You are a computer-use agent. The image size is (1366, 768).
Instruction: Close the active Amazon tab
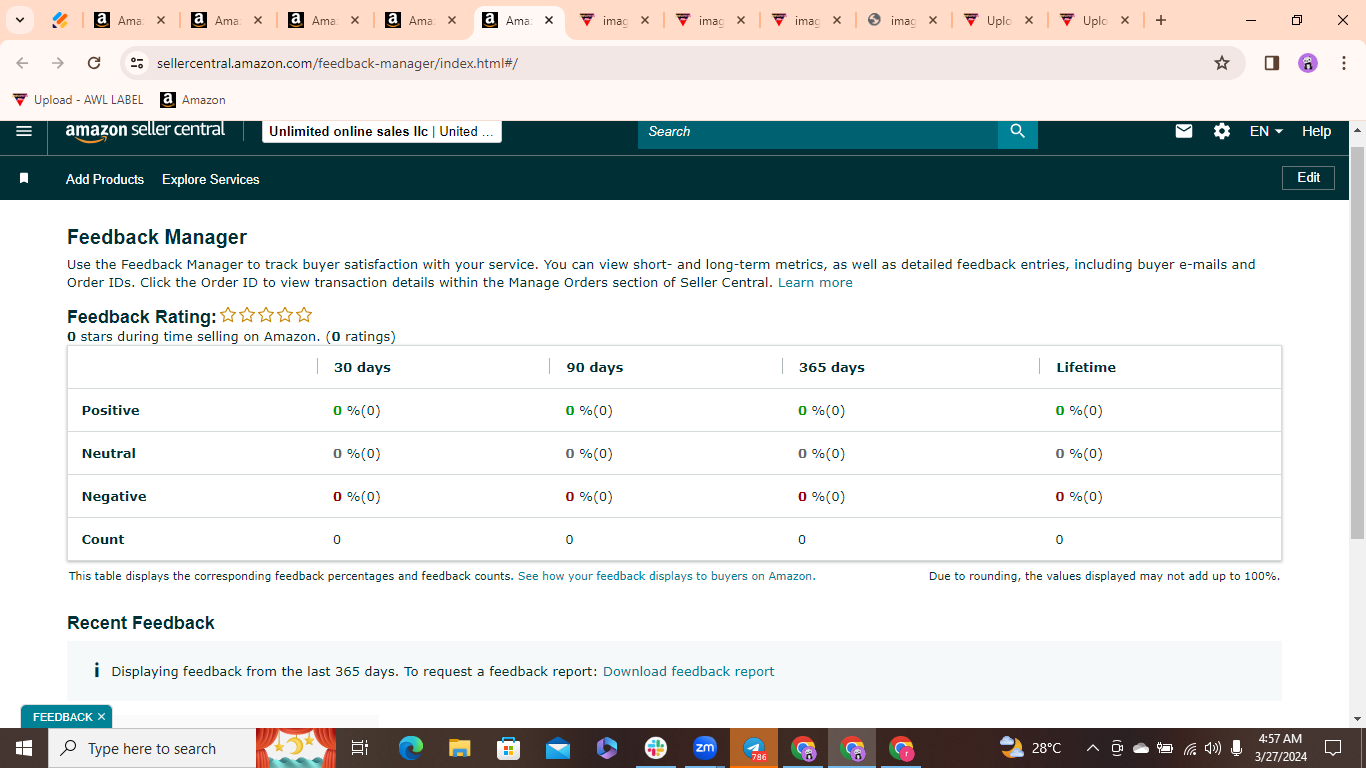pos(549,20)
